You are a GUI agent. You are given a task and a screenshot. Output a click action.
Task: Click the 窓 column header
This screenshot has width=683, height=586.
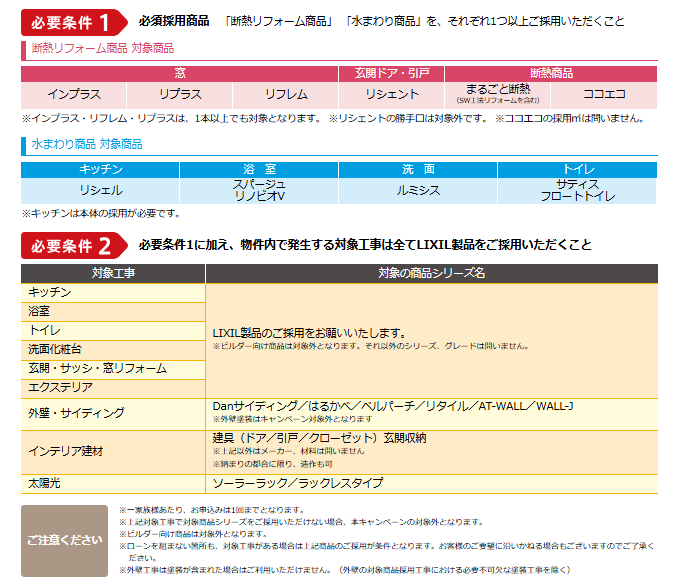point(179,73)
